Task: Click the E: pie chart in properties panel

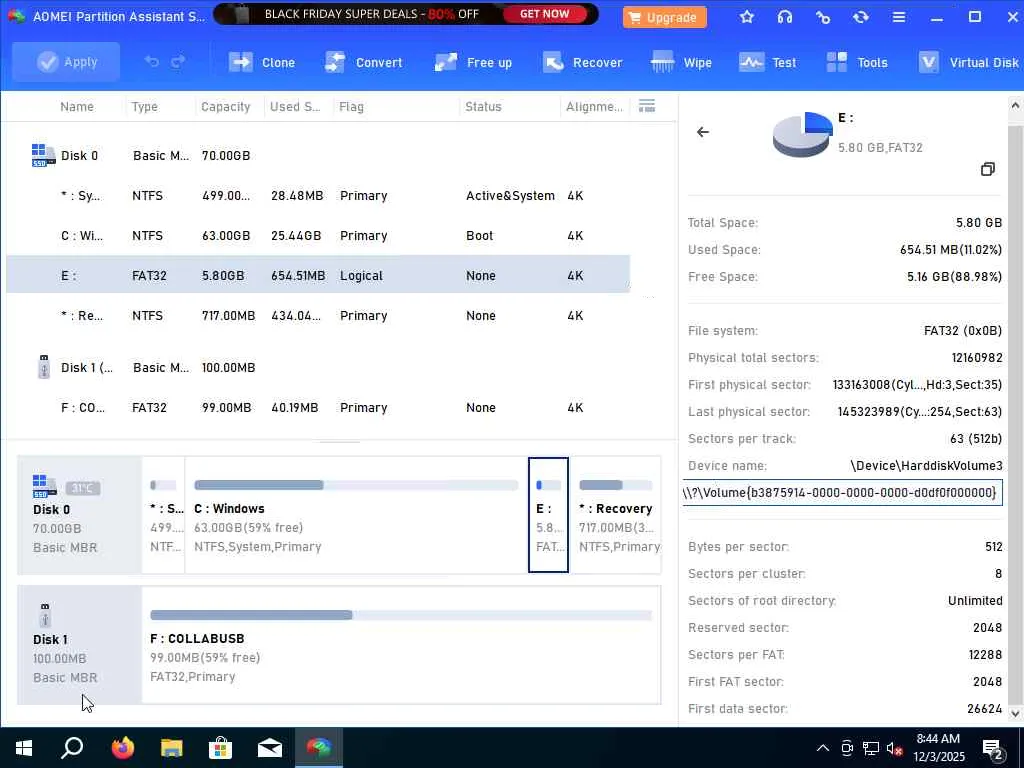Action: point(803,135)
